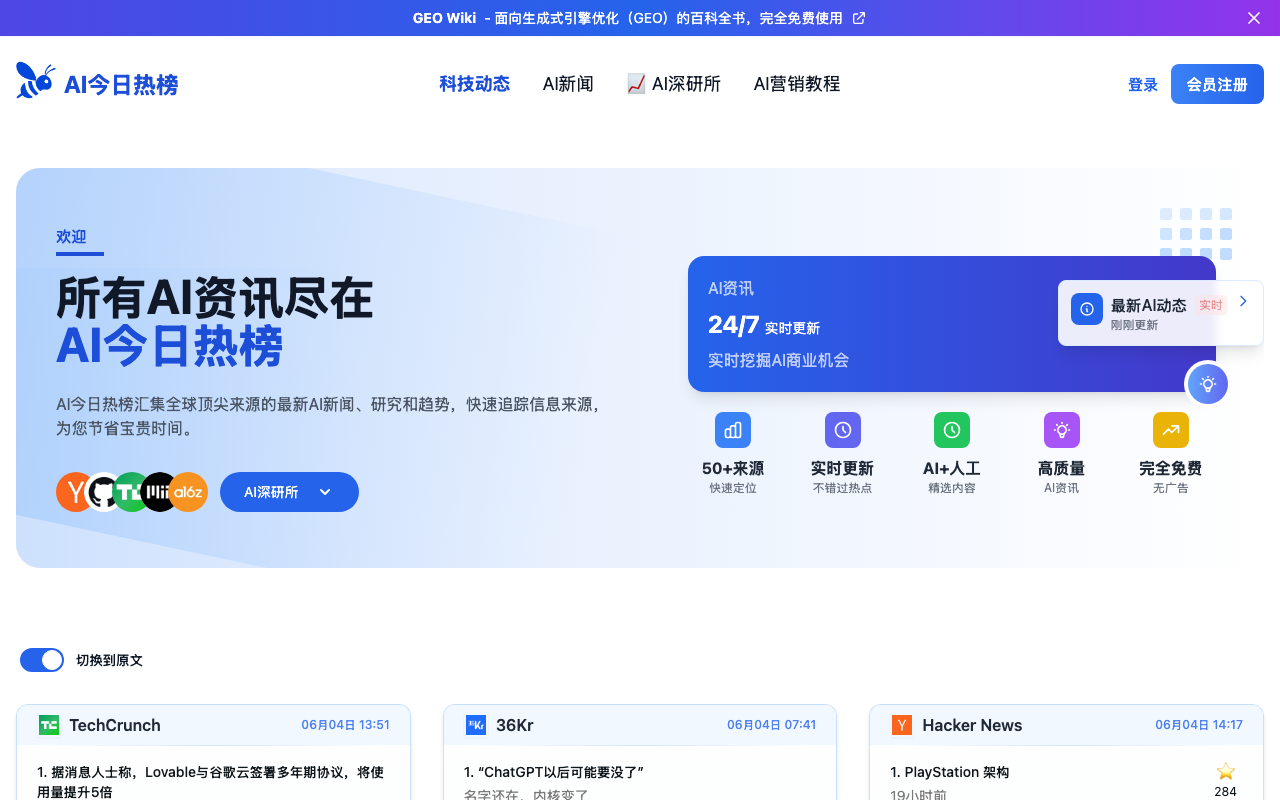Click the TechCrunch logo icon in the card header

[49, 725]
